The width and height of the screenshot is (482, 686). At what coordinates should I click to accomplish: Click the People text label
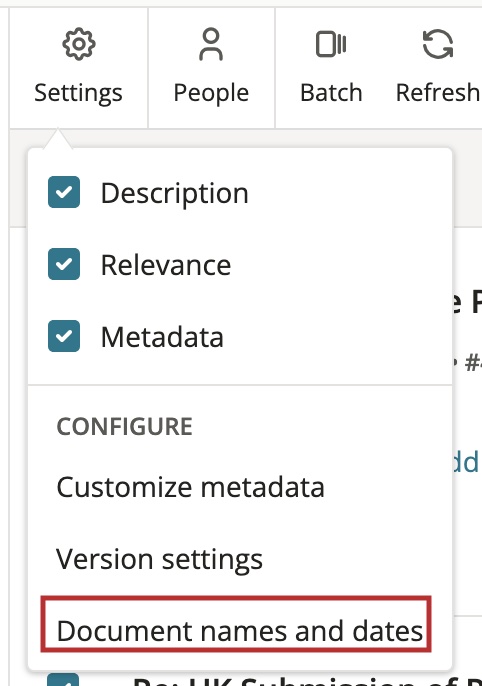[211, 94]
